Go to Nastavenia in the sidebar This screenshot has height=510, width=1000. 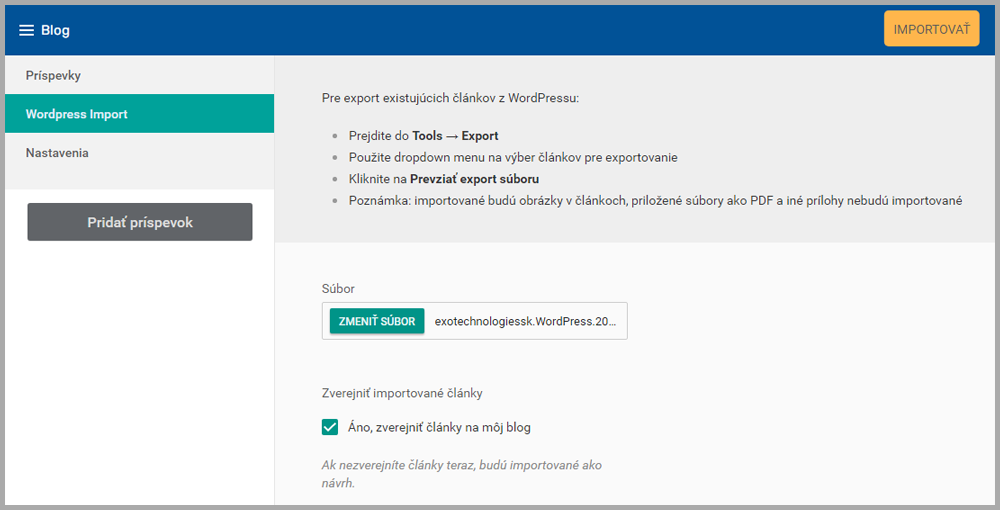[57, 153]
